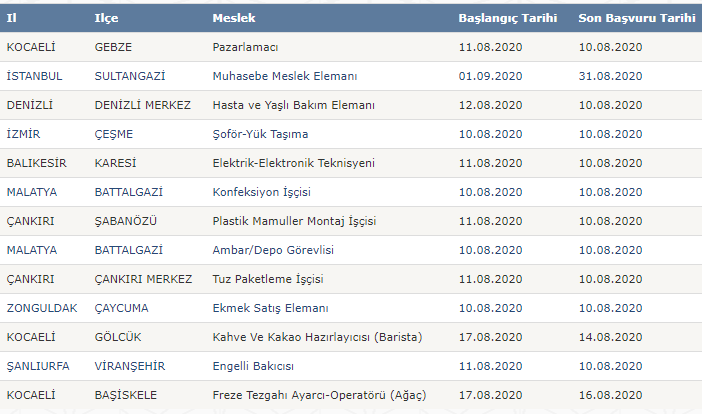Sort by the Ilçe column header

pyautogui.click(x=105, y=19)
